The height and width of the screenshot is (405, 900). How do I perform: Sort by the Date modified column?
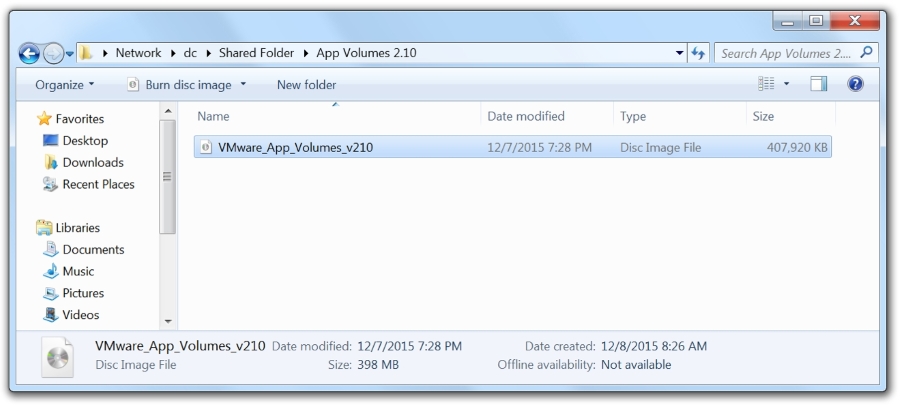(526, 116)
